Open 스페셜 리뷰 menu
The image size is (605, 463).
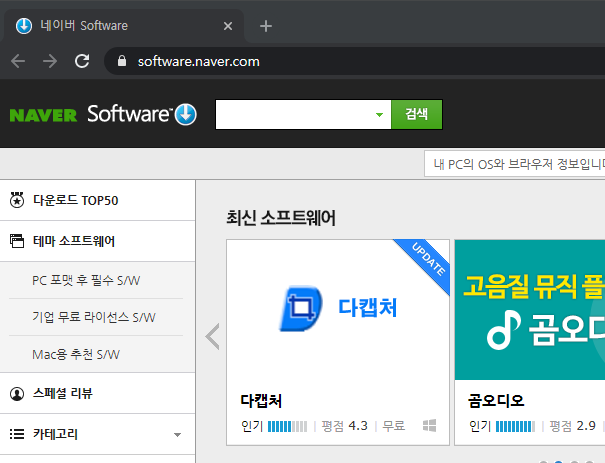pos(63,394)
